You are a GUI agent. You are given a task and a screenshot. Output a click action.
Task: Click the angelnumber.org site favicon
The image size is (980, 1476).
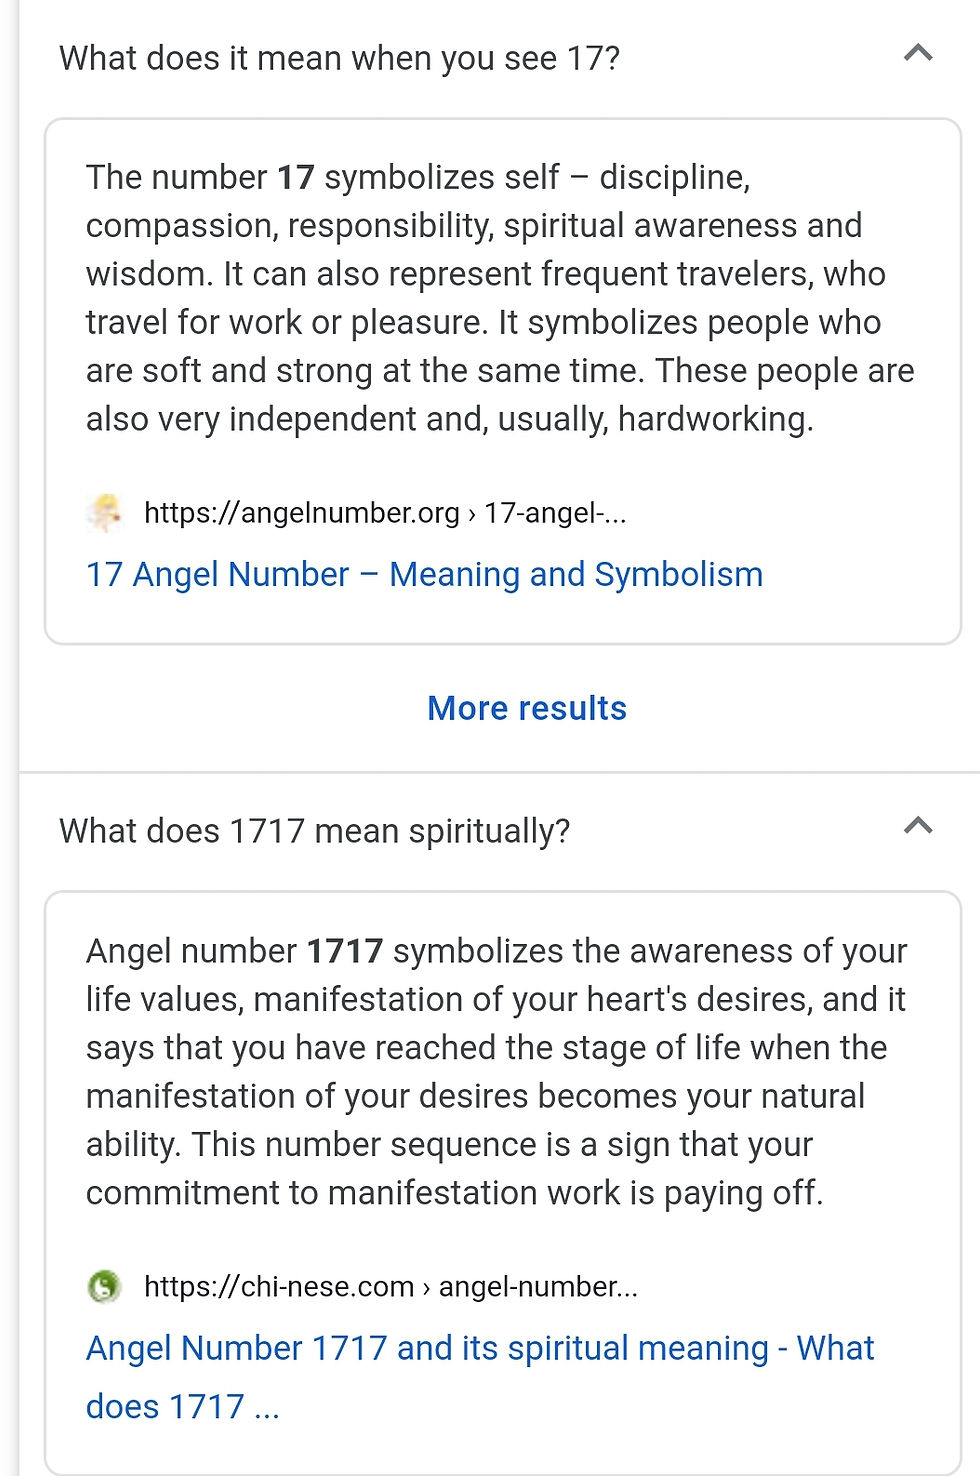[x=104, y=512]
